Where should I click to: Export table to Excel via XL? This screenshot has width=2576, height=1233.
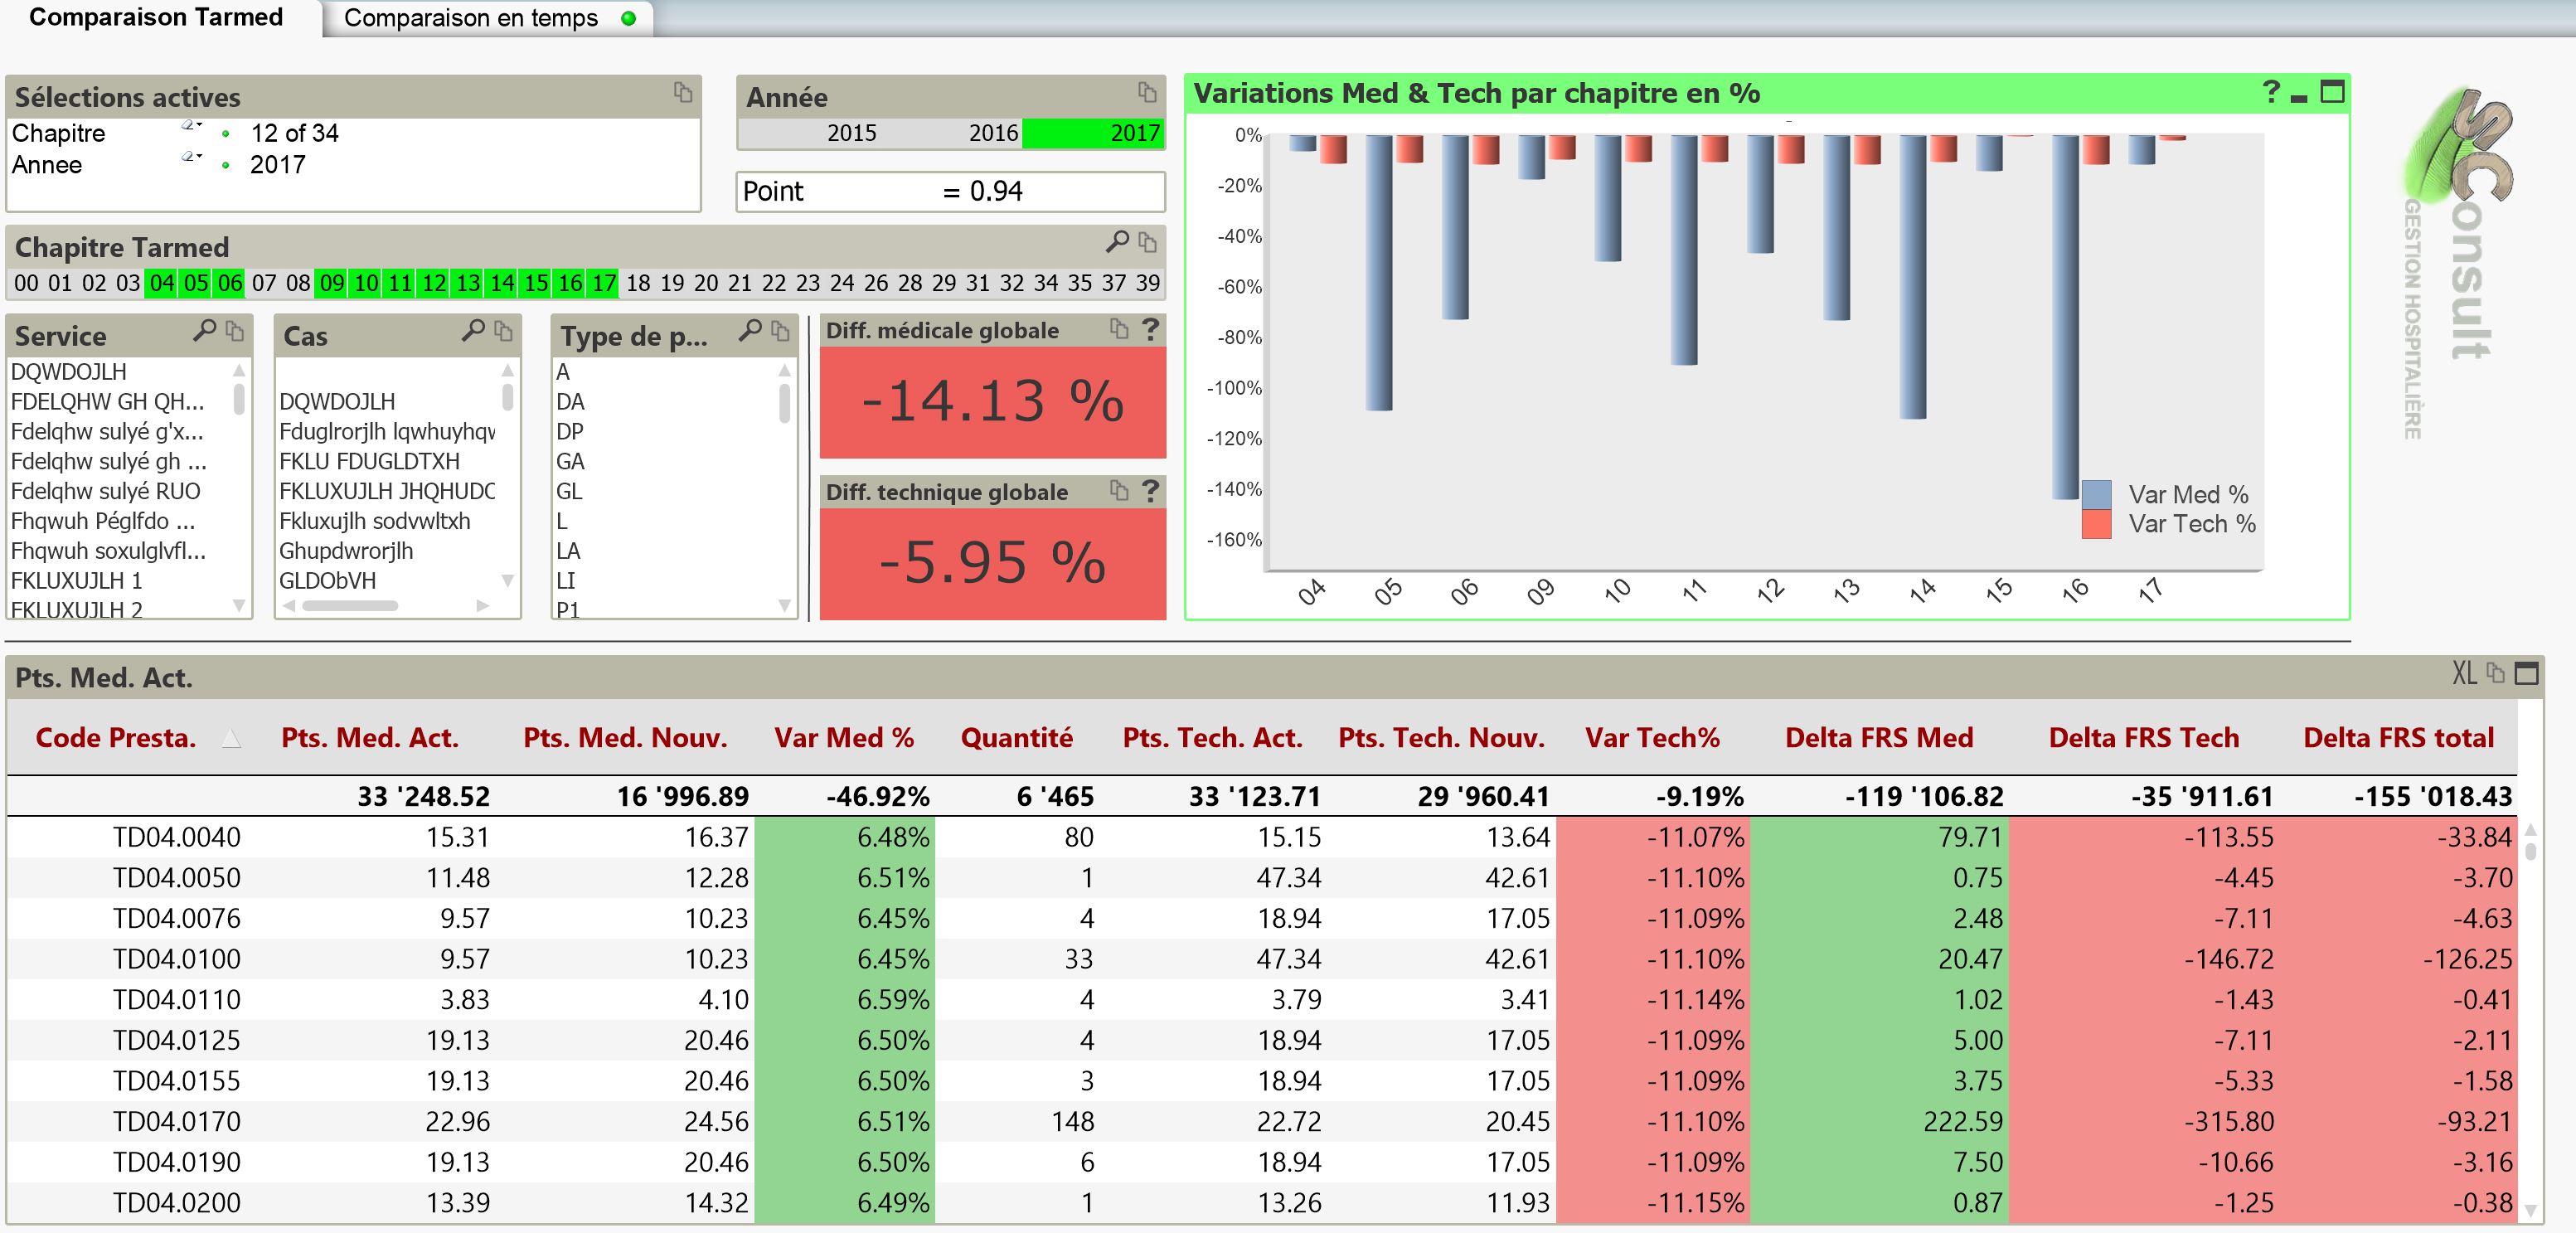click(2465, 673)
